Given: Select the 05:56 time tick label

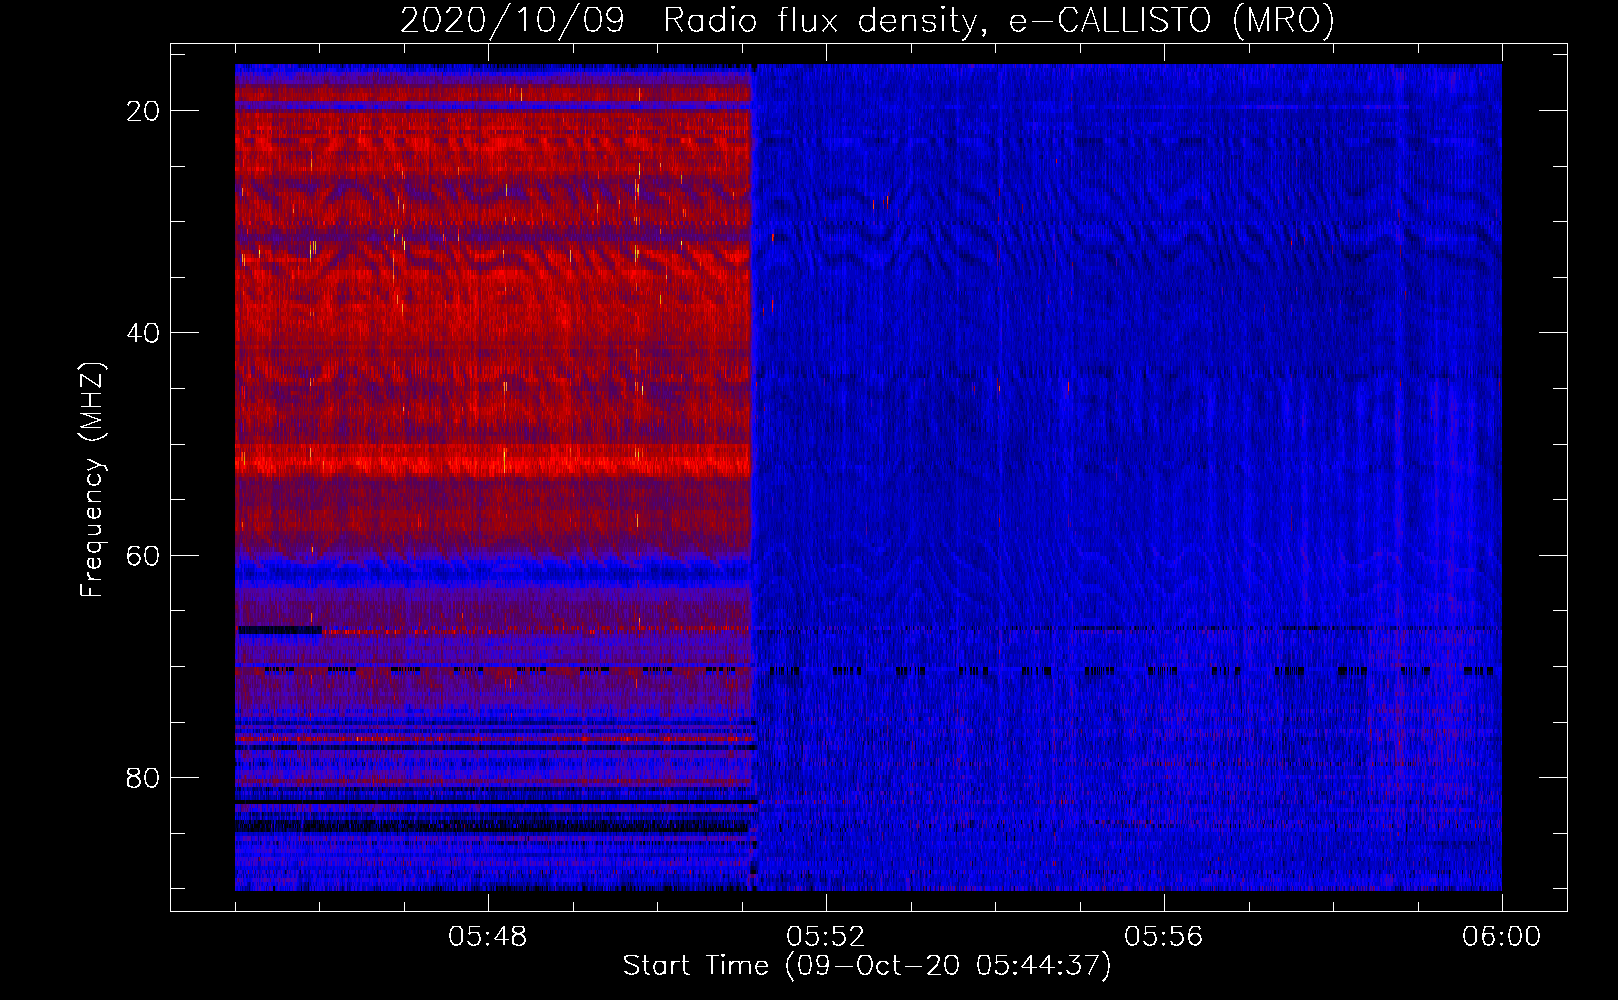Looking at the screenshot, I should (1164, 937).
